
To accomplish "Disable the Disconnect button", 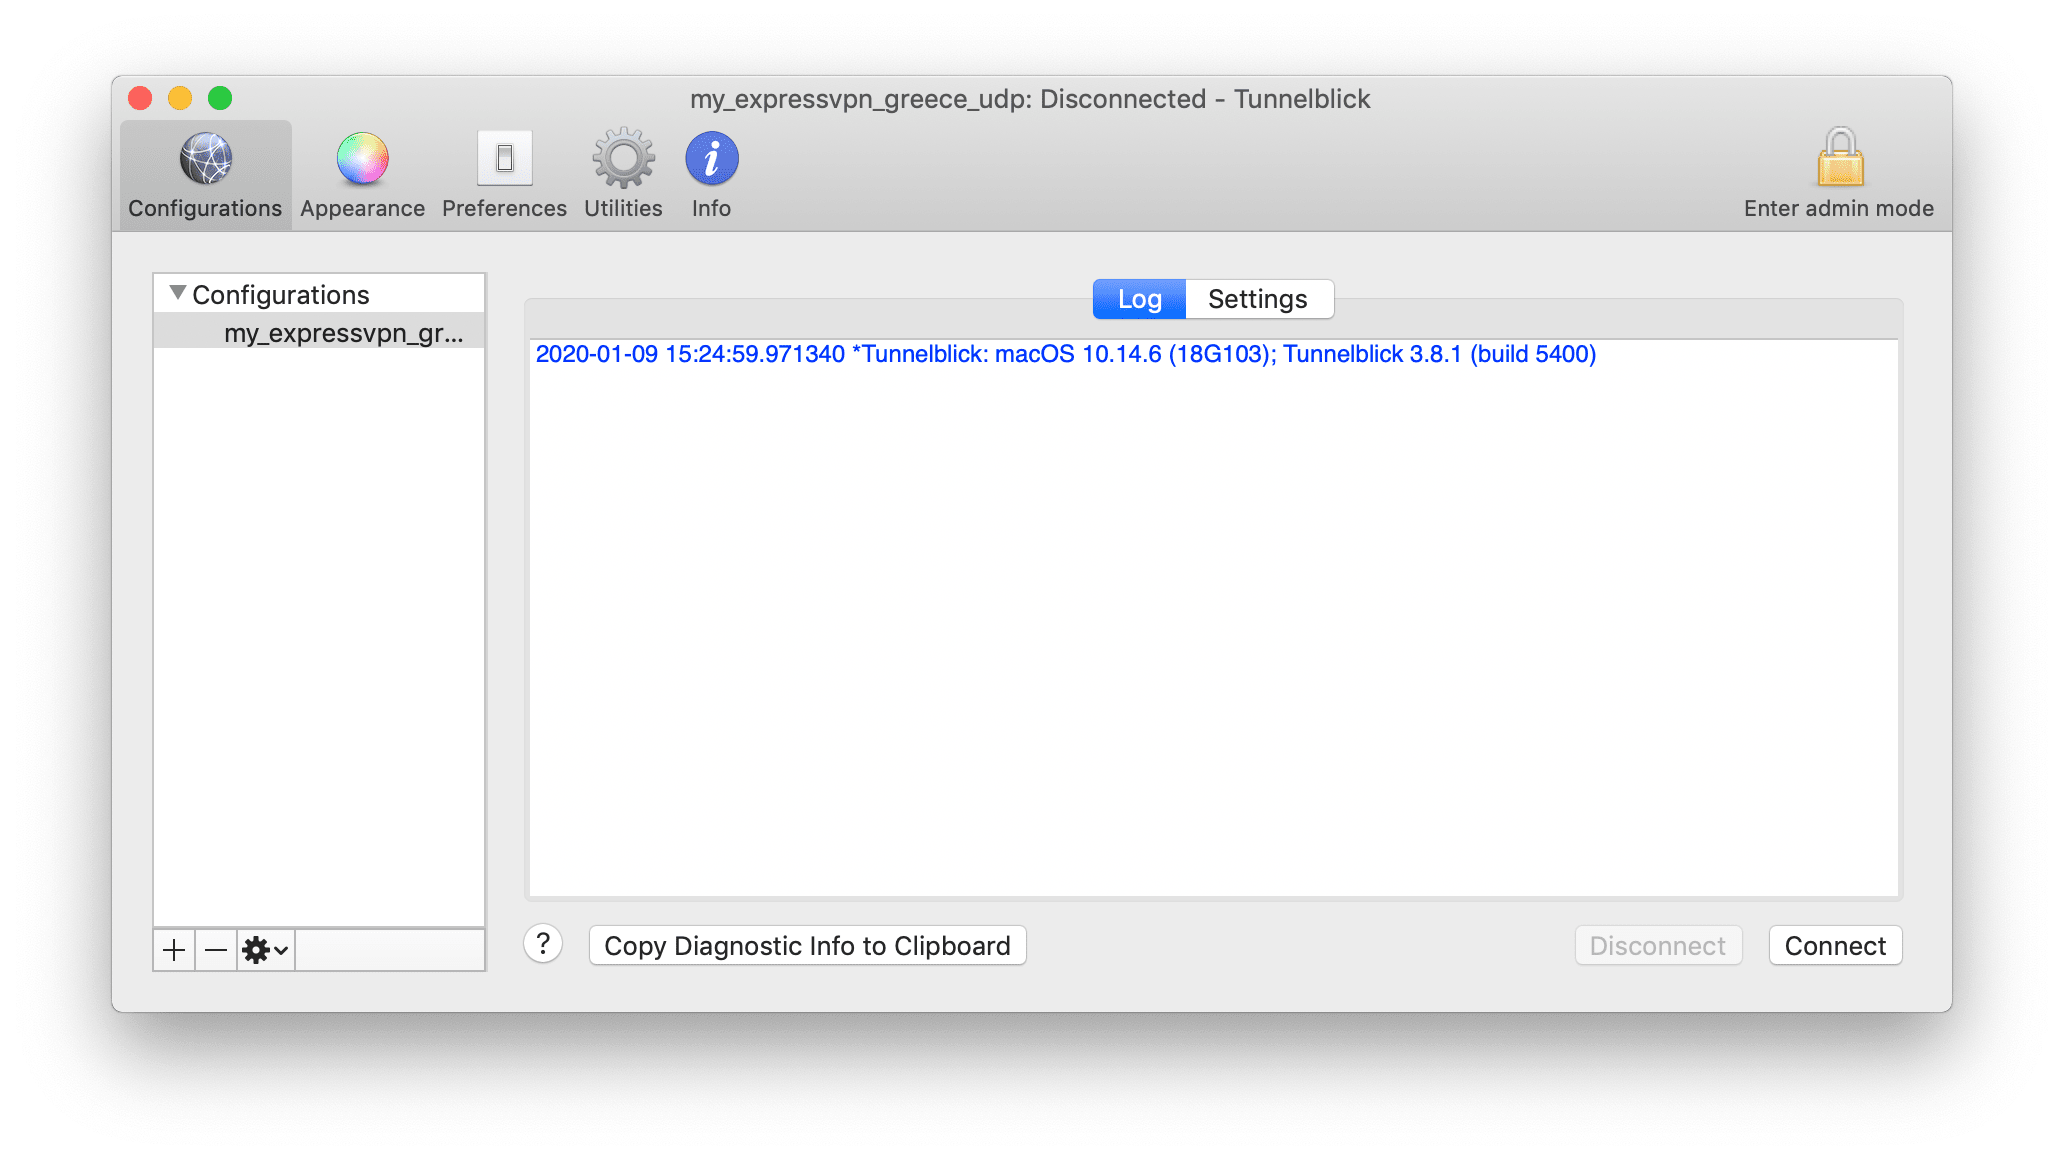I will point(1654,946).
